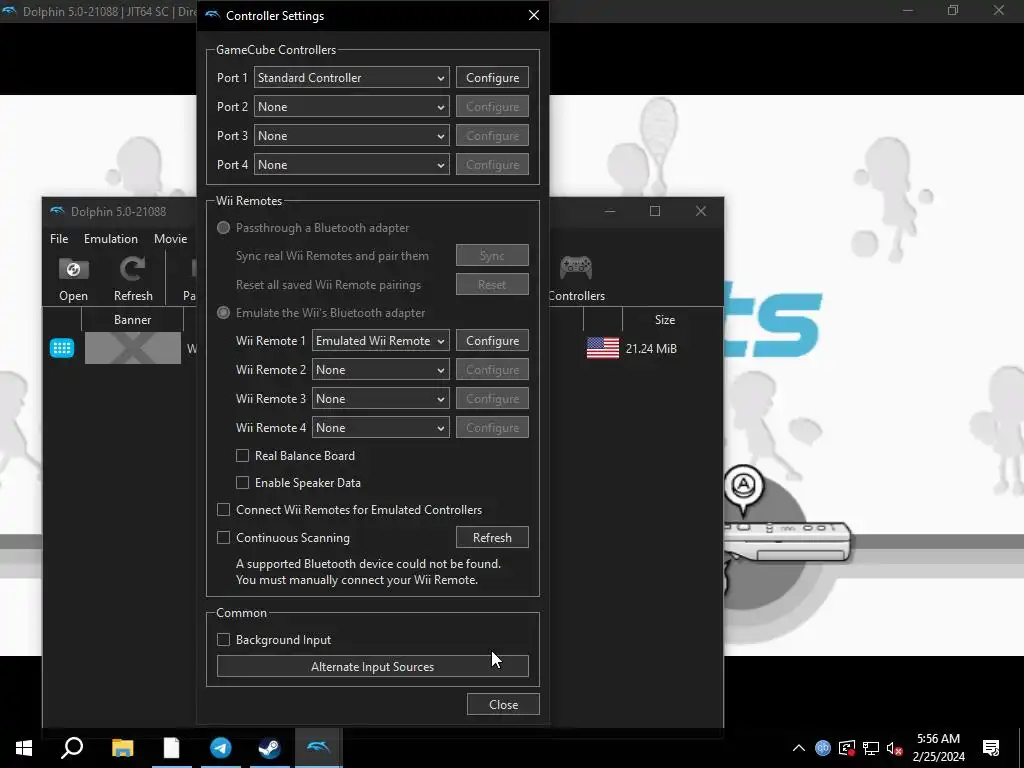Open Wii Remote 1 Emulated Wii Remote dropdown

[x=381, y=341]
